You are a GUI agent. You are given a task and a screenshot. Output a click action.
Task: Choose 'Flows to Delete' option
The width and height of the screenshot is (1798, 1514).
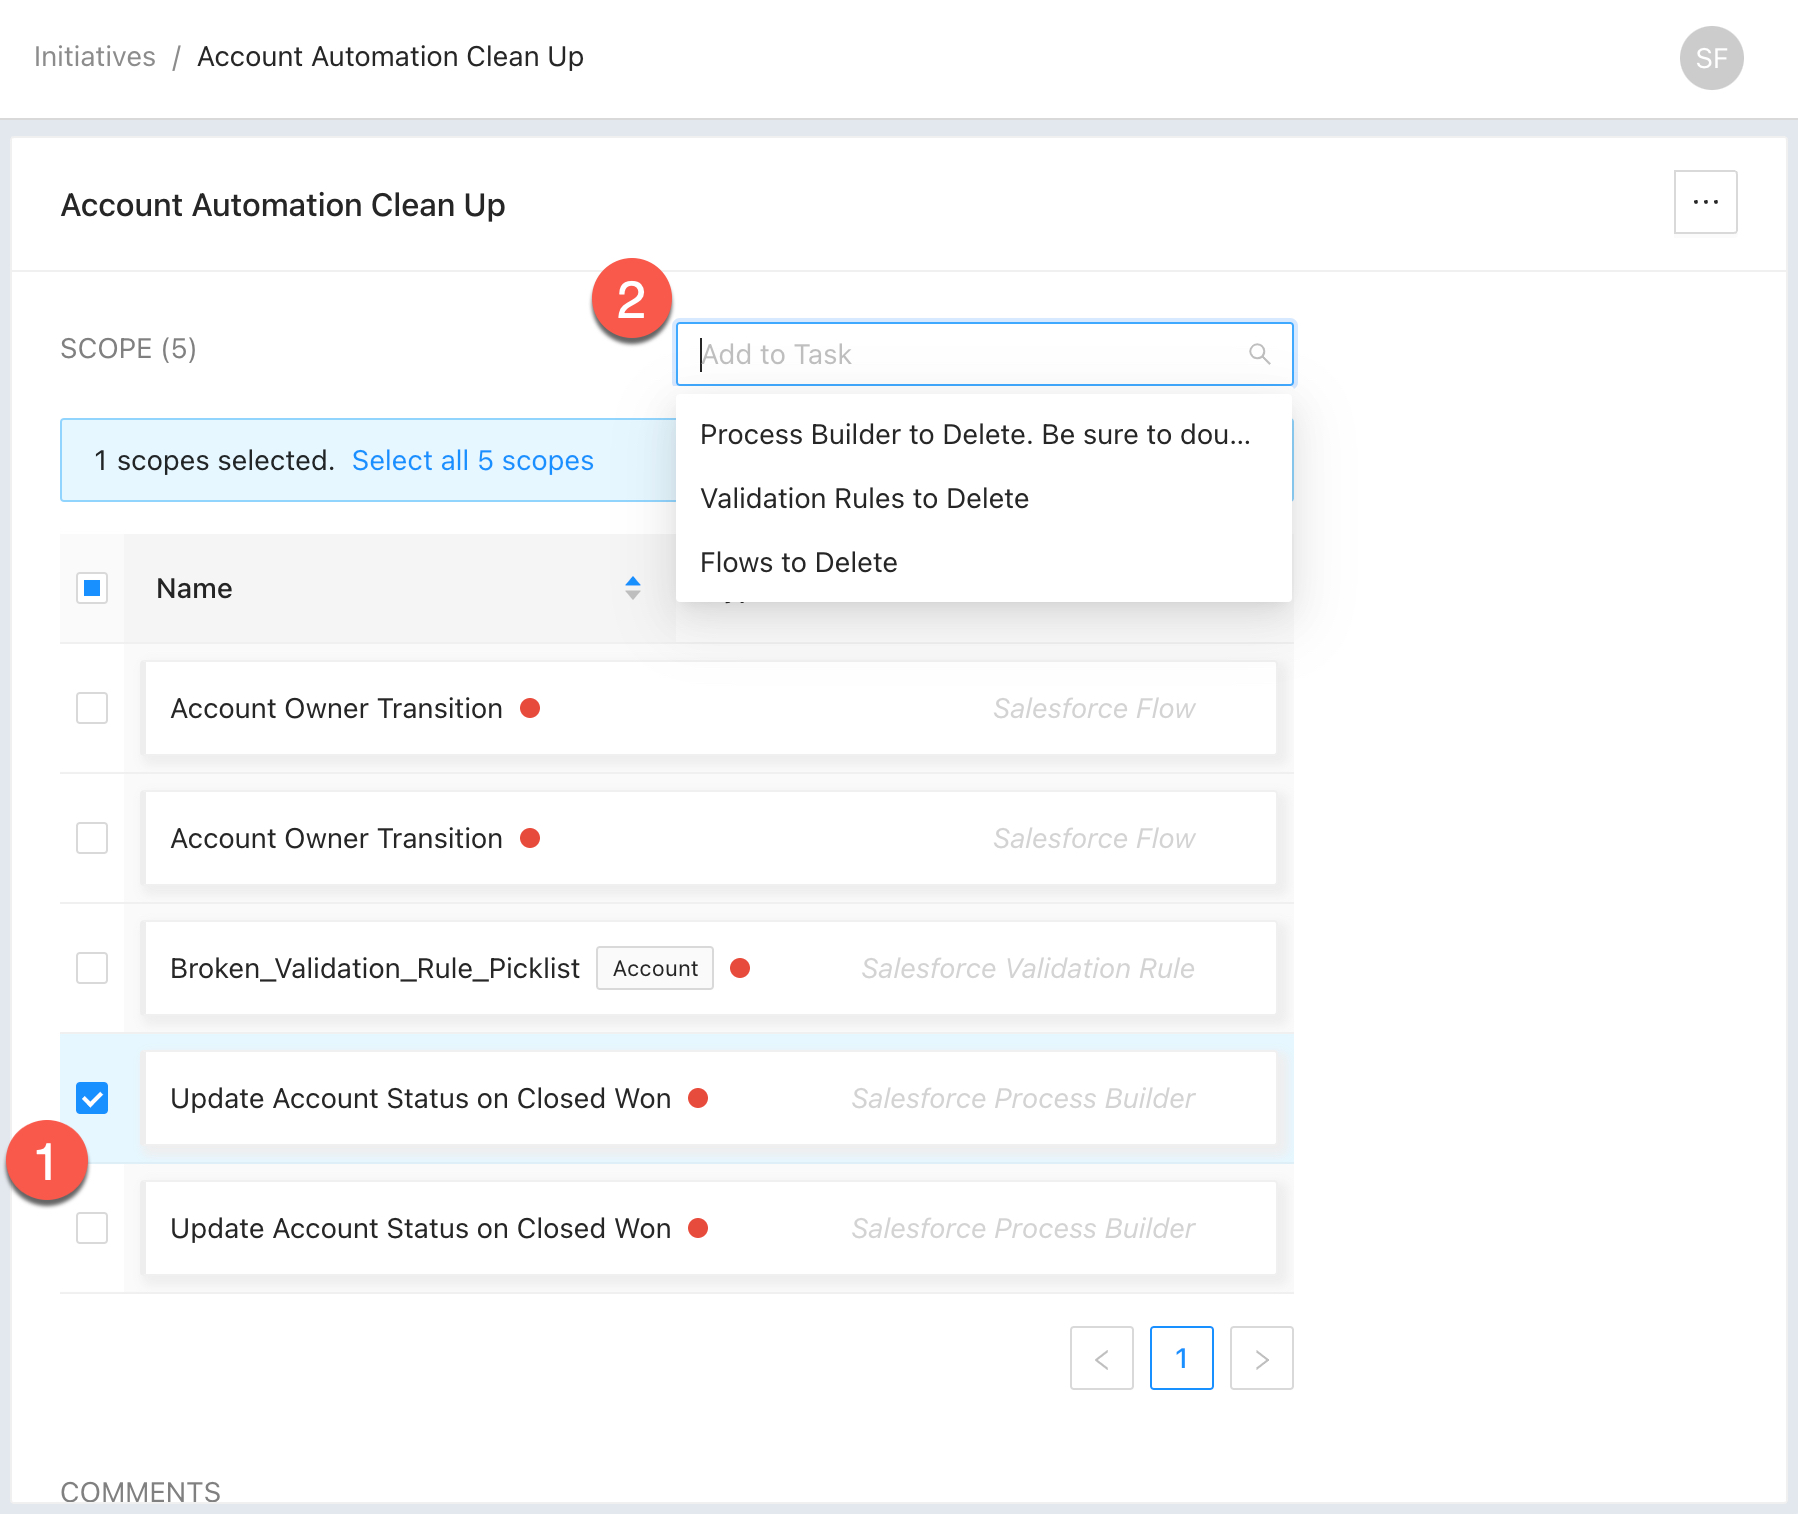(x=798, y=563)
